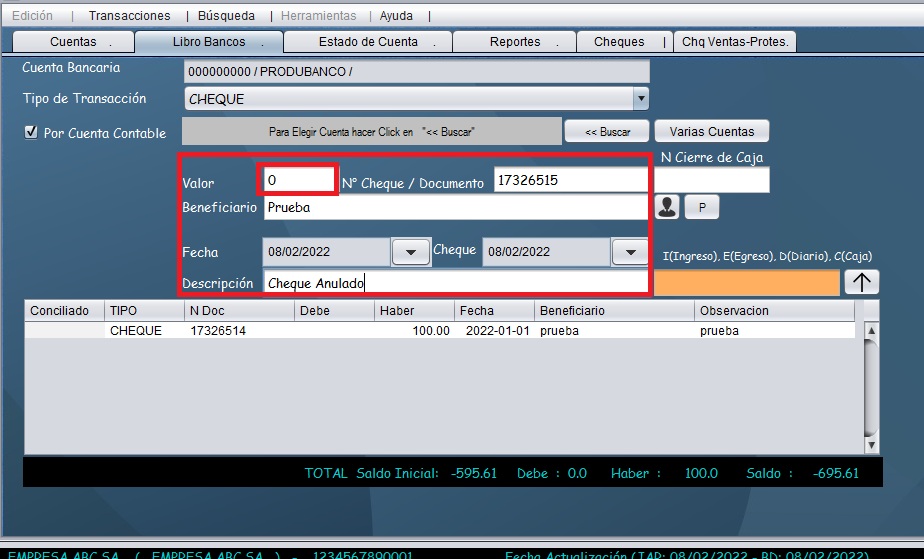924x559 pixels.
Task: Click the beneficiary person icon button
Action: coord(667,207)
